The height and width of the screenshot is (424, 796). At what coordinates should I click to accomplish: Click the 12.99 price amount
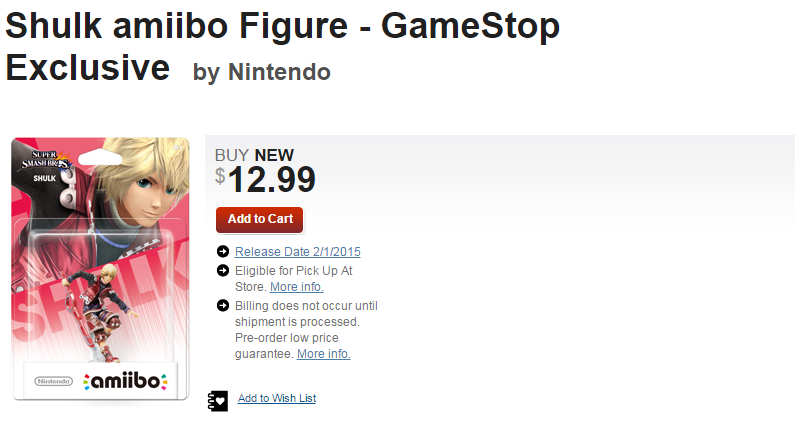tap(271, 181)
